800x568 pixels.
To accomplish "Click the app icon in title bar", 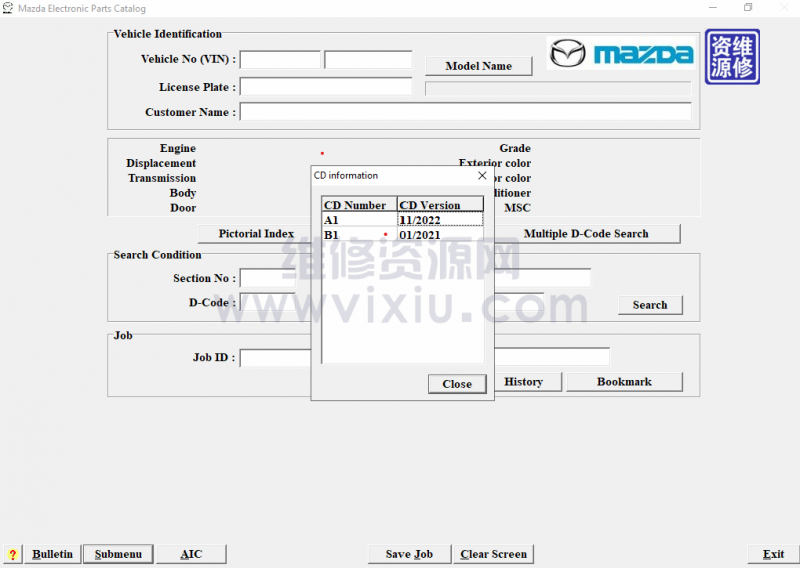I will 8,8.
